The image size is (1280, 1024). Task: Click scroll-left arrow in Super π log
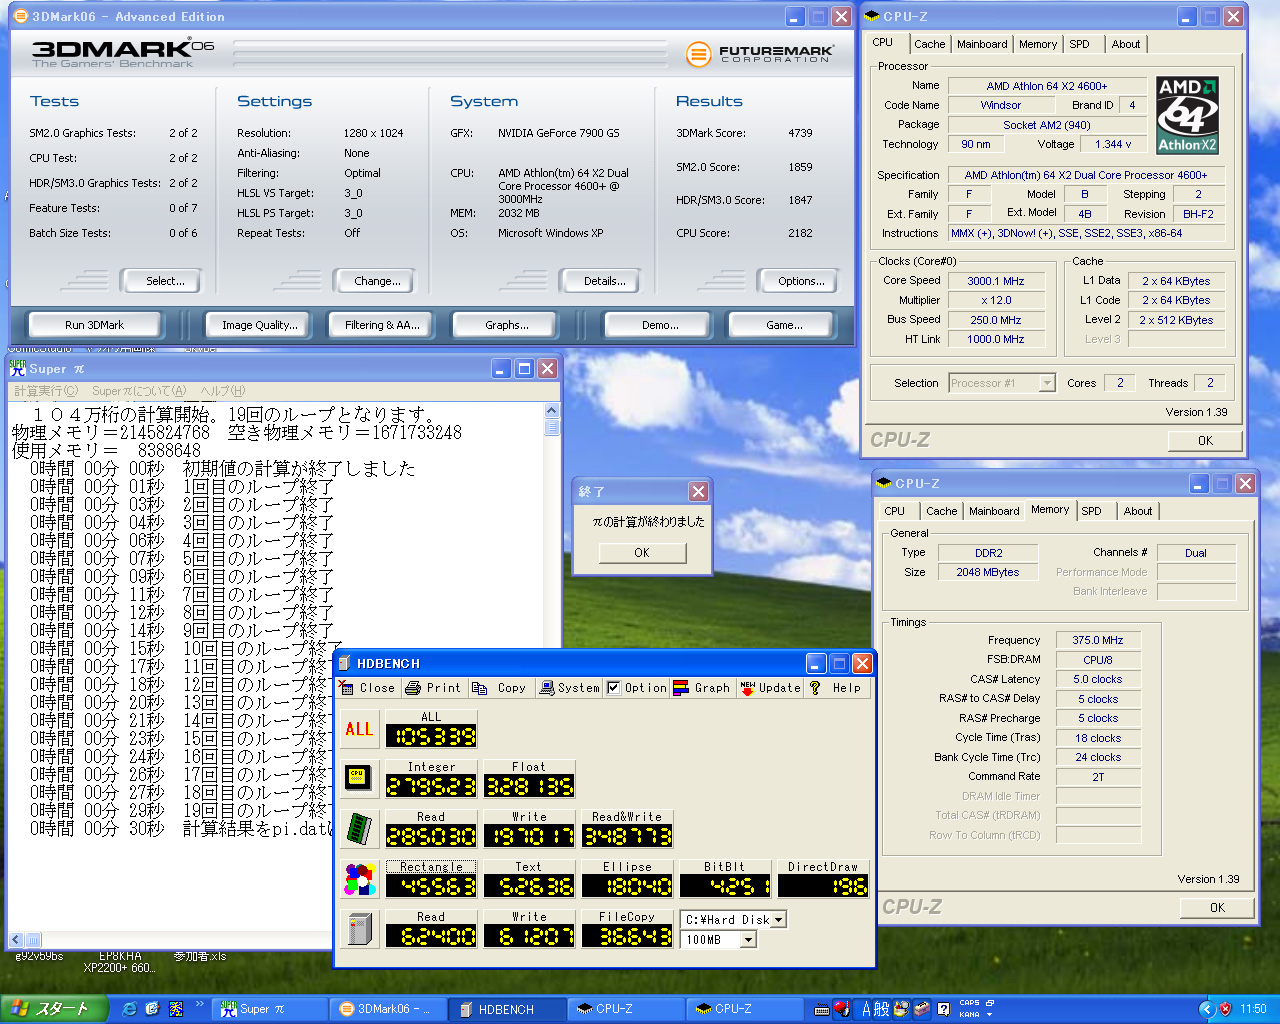pyautogui.click(x=16, y=940)
